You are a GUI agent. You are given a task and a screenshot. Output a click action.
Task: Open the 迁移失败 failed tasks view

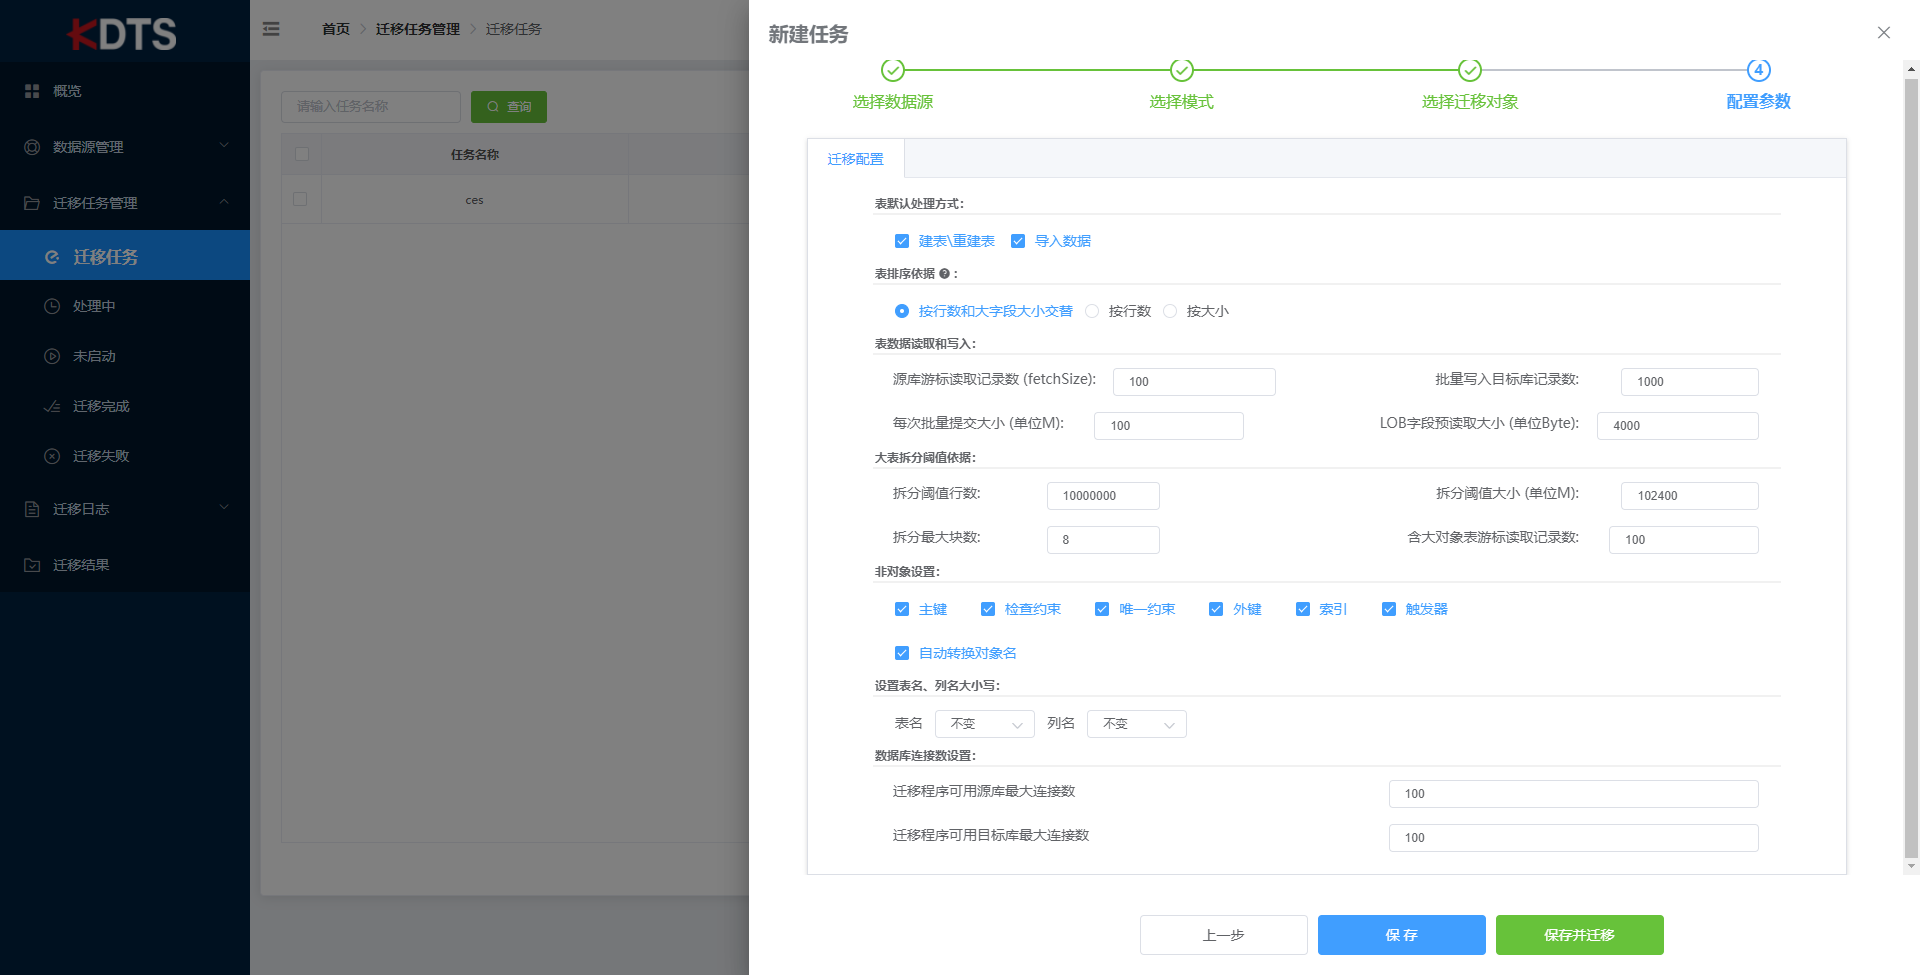click(102, 456)
